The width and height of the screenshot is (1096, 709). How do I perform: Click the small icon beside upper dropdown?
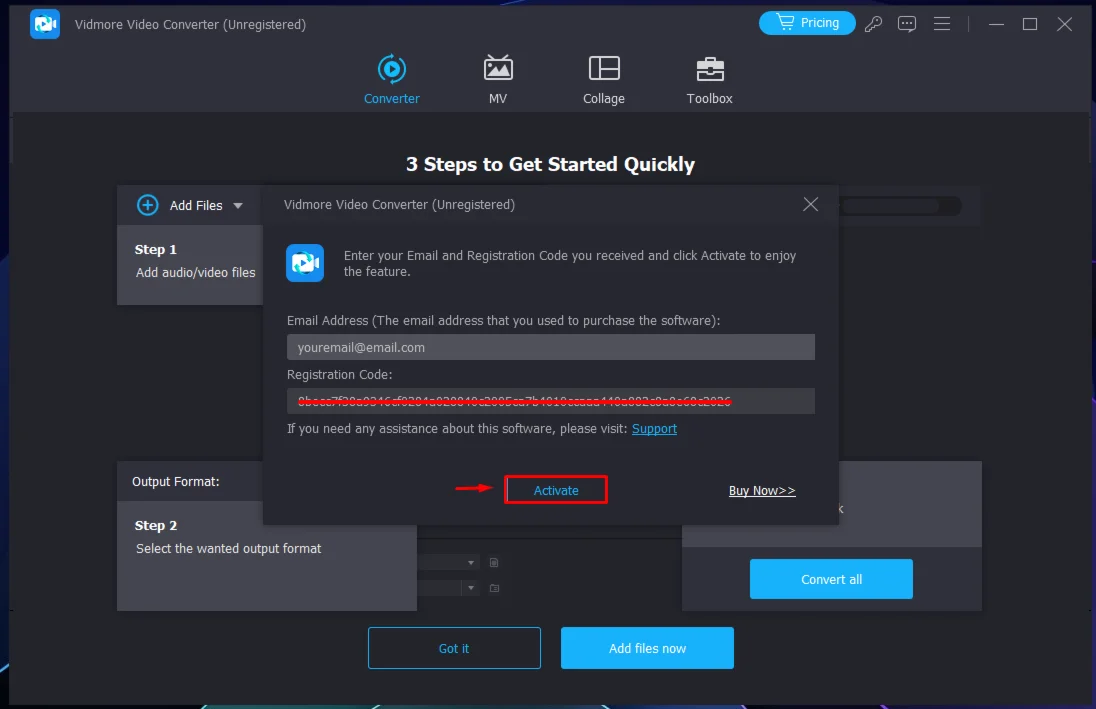(x=494, y=563)
